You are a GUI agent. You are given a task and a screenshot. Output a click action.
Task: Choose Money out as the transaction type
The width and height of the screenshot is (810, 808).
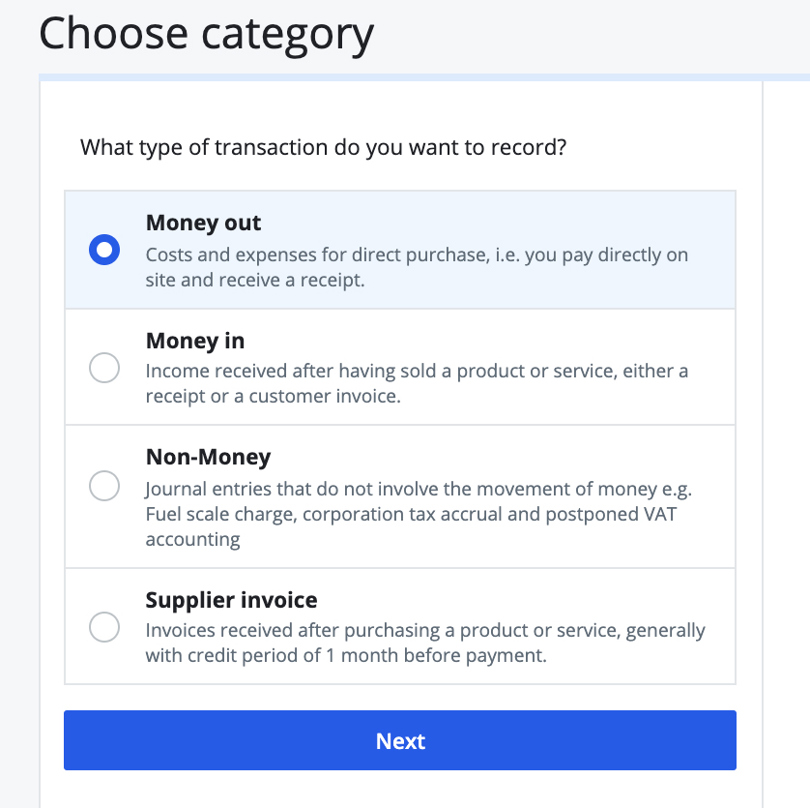(104, 250)
